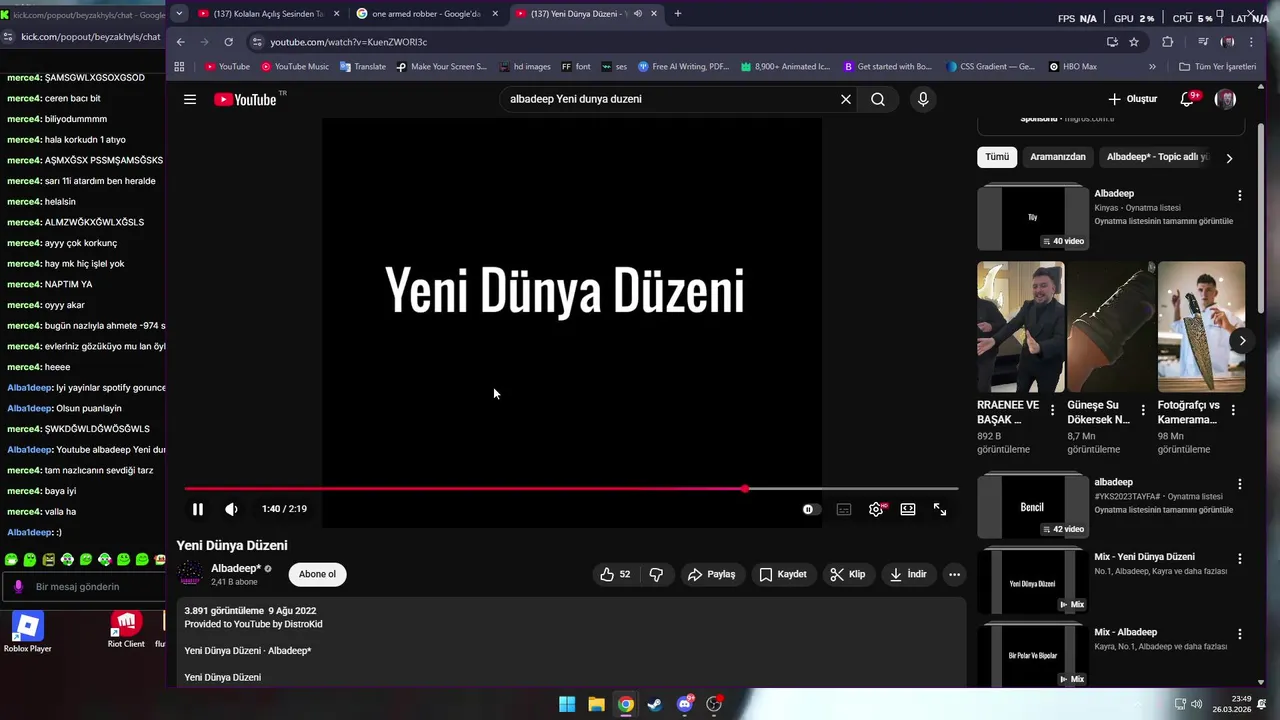Click Oluştur create button

[1133, 99]
